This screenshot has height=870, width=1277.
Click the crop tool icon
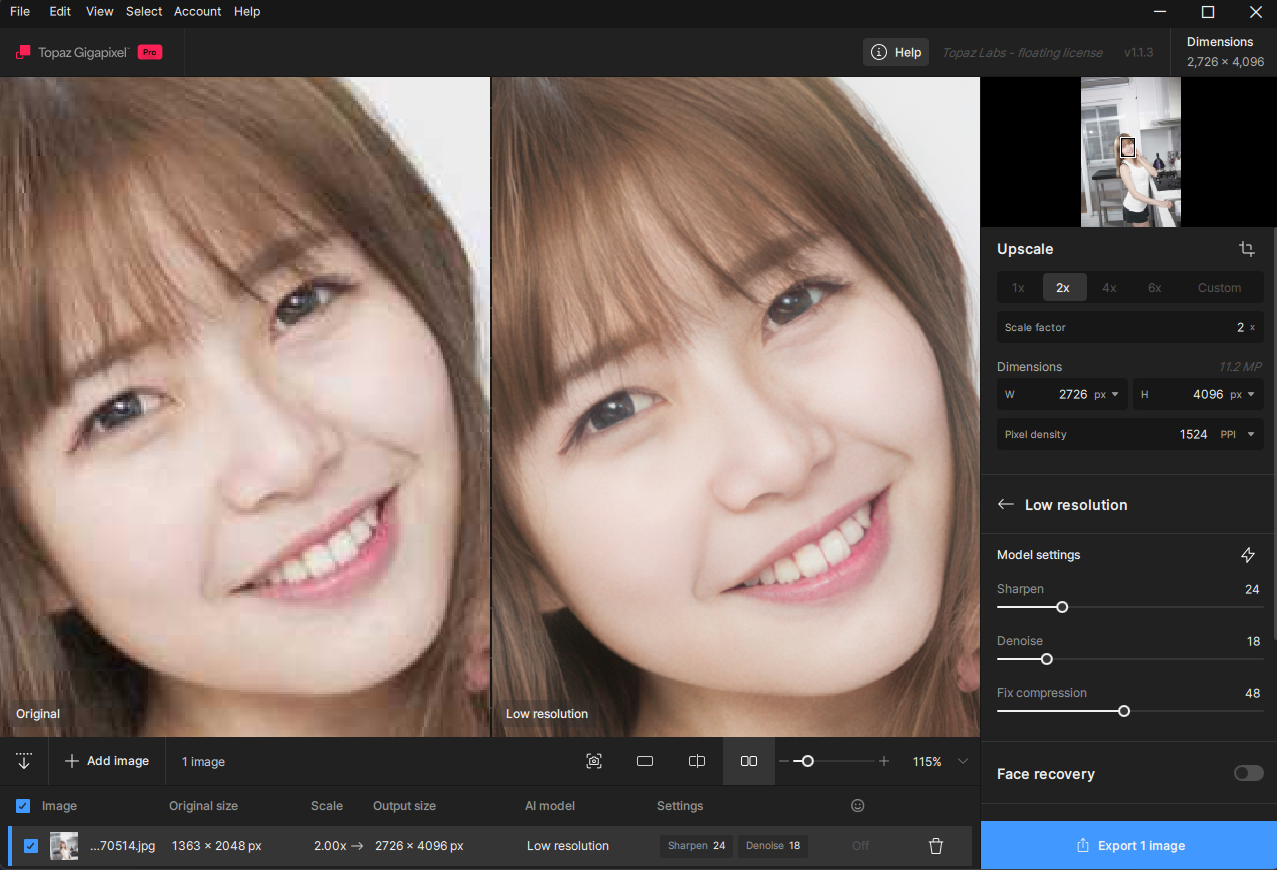coord(1246,249)
